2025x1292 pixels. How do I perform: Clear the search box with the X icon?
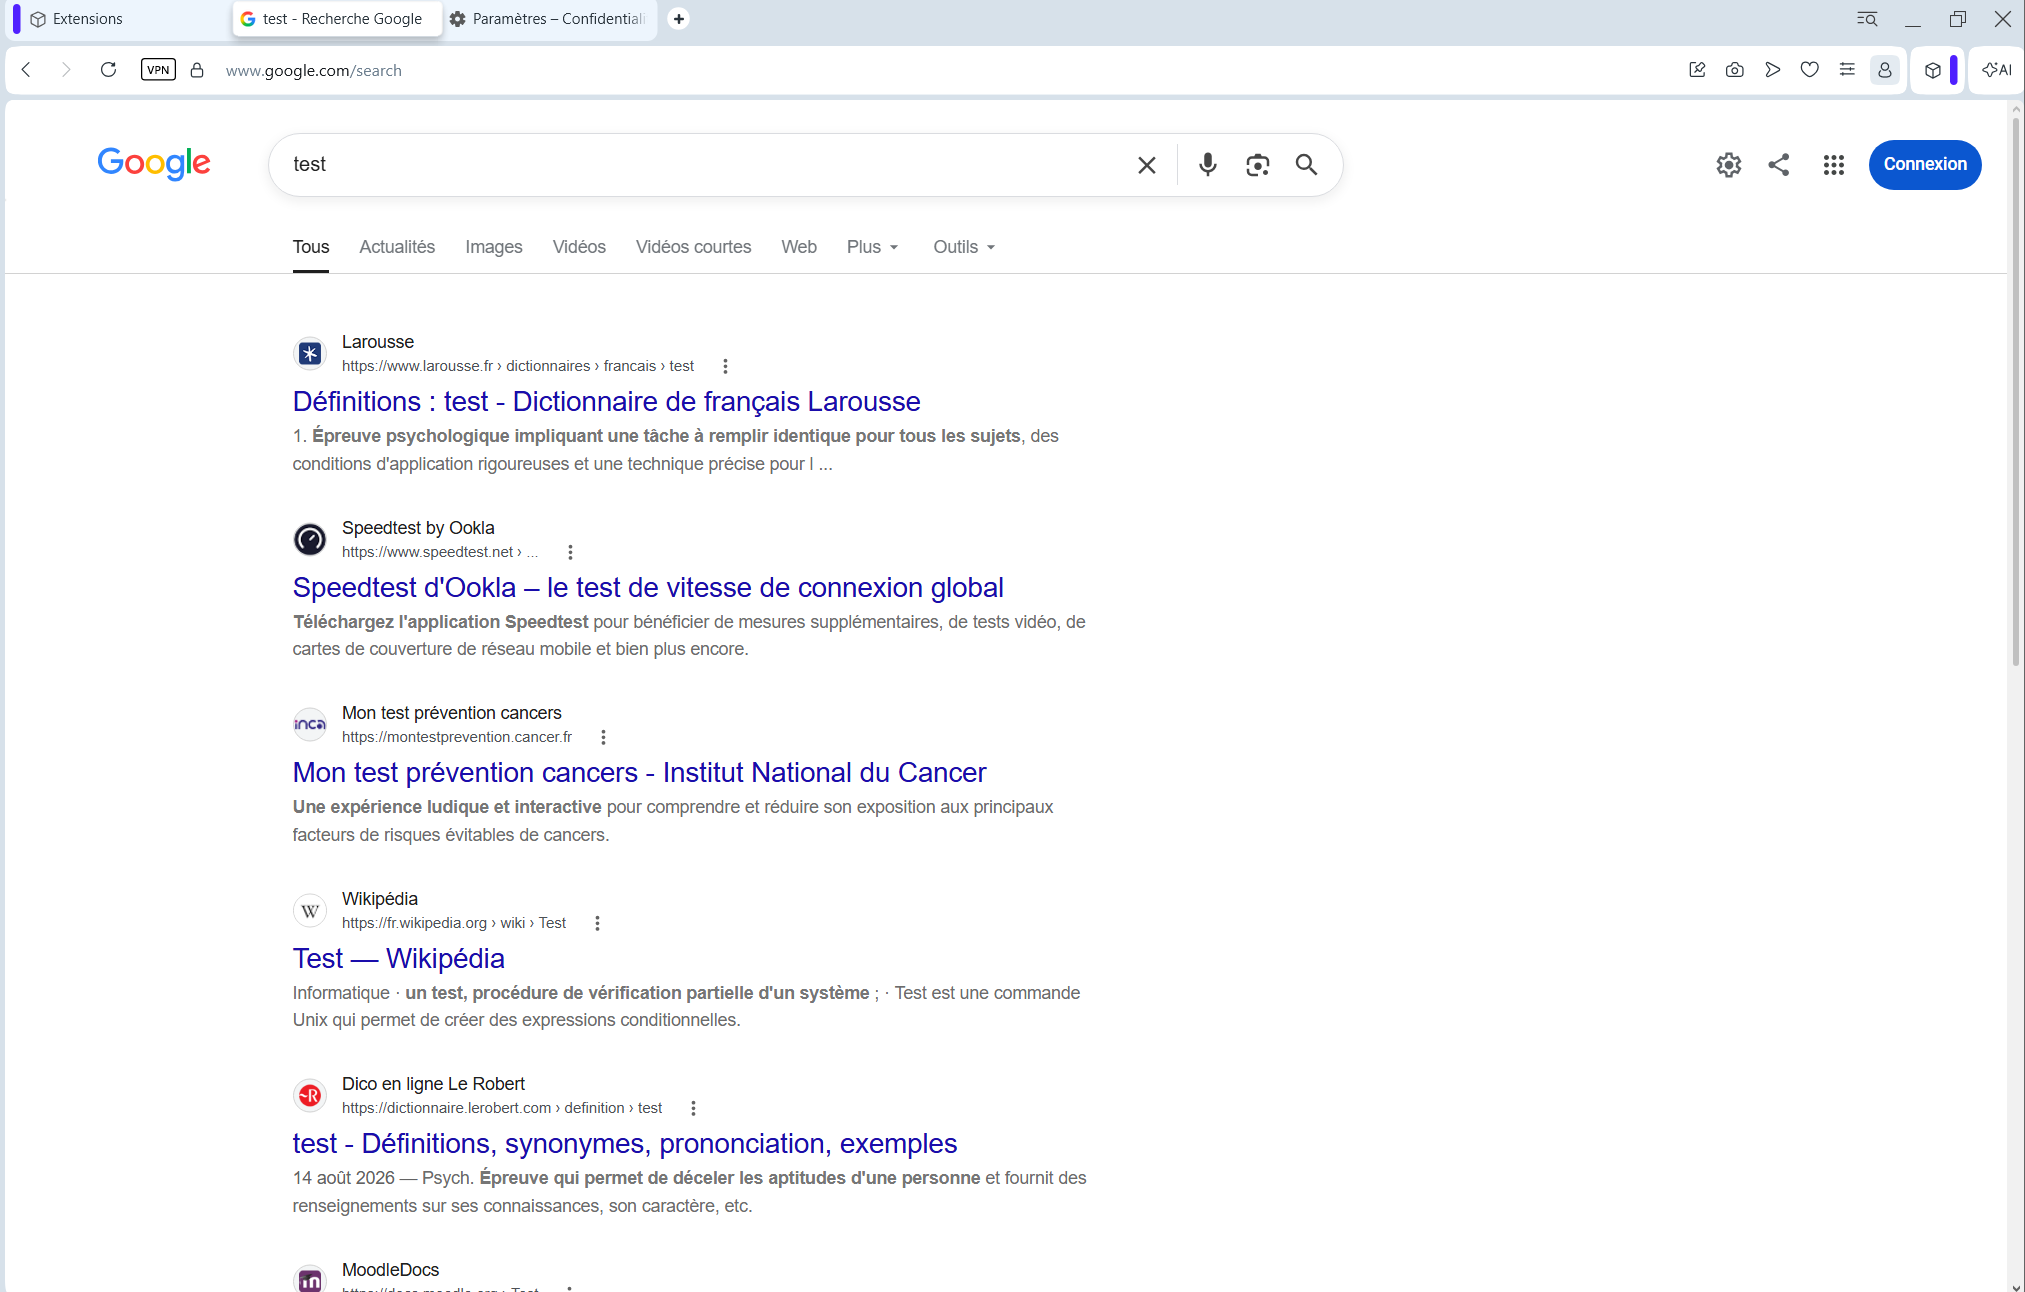click(x=1146, y=165)
